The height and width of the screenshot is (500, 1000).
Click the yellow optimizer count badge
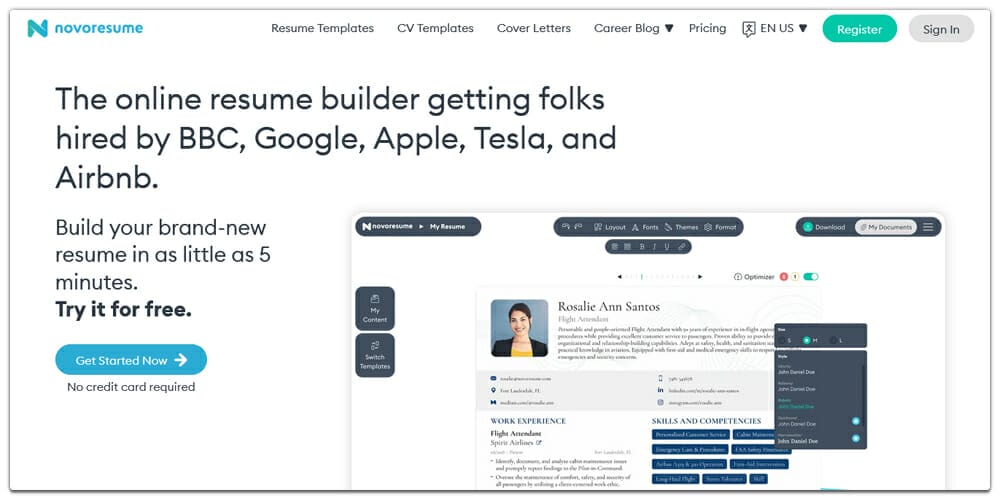795,277
